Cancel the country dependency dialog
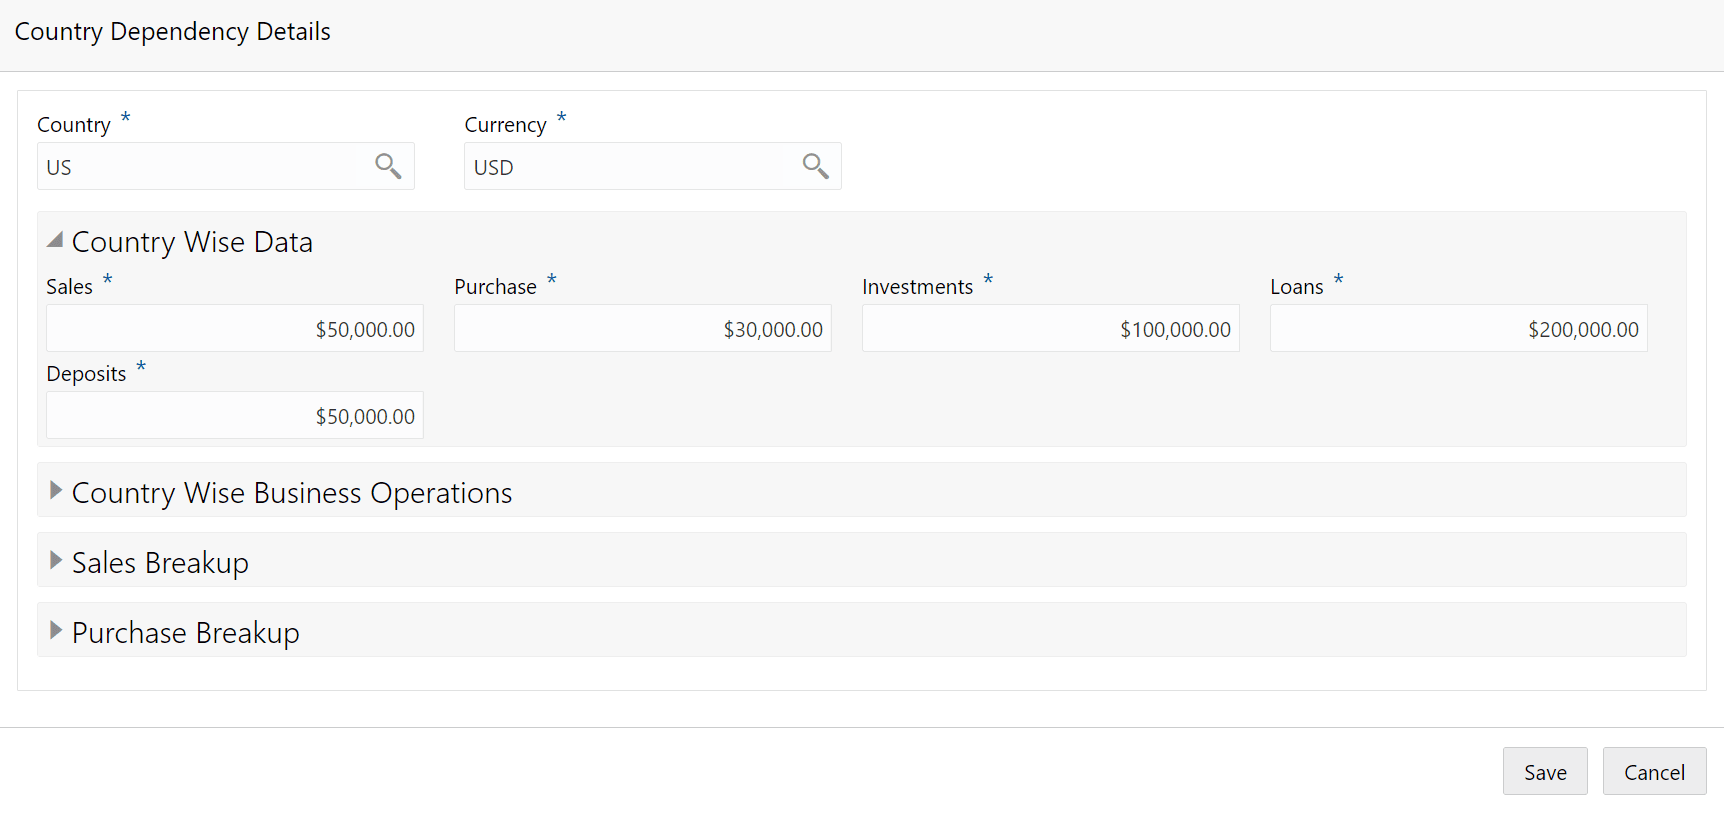Image resolution: width=1724 pixels, height=817 pixels. (1654, 771)
